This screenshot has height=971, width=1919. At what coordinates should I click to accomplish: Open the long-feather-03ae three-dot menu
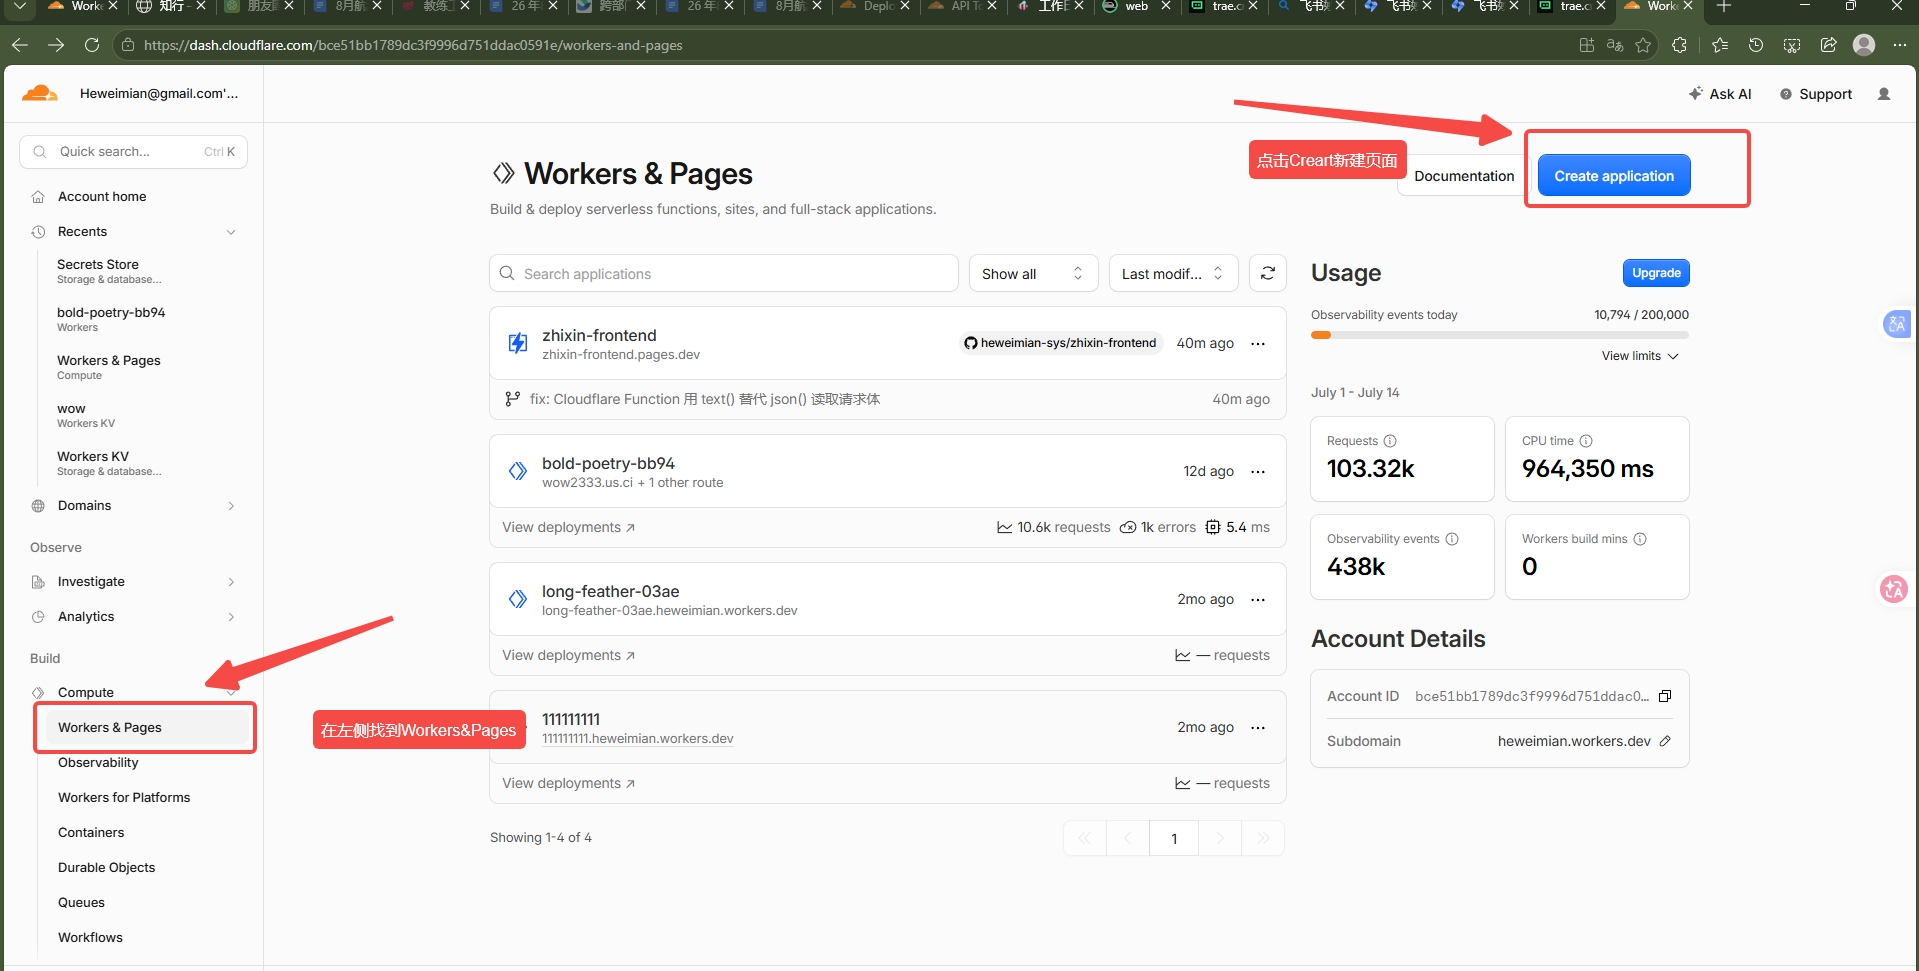tap(1258, 599)
